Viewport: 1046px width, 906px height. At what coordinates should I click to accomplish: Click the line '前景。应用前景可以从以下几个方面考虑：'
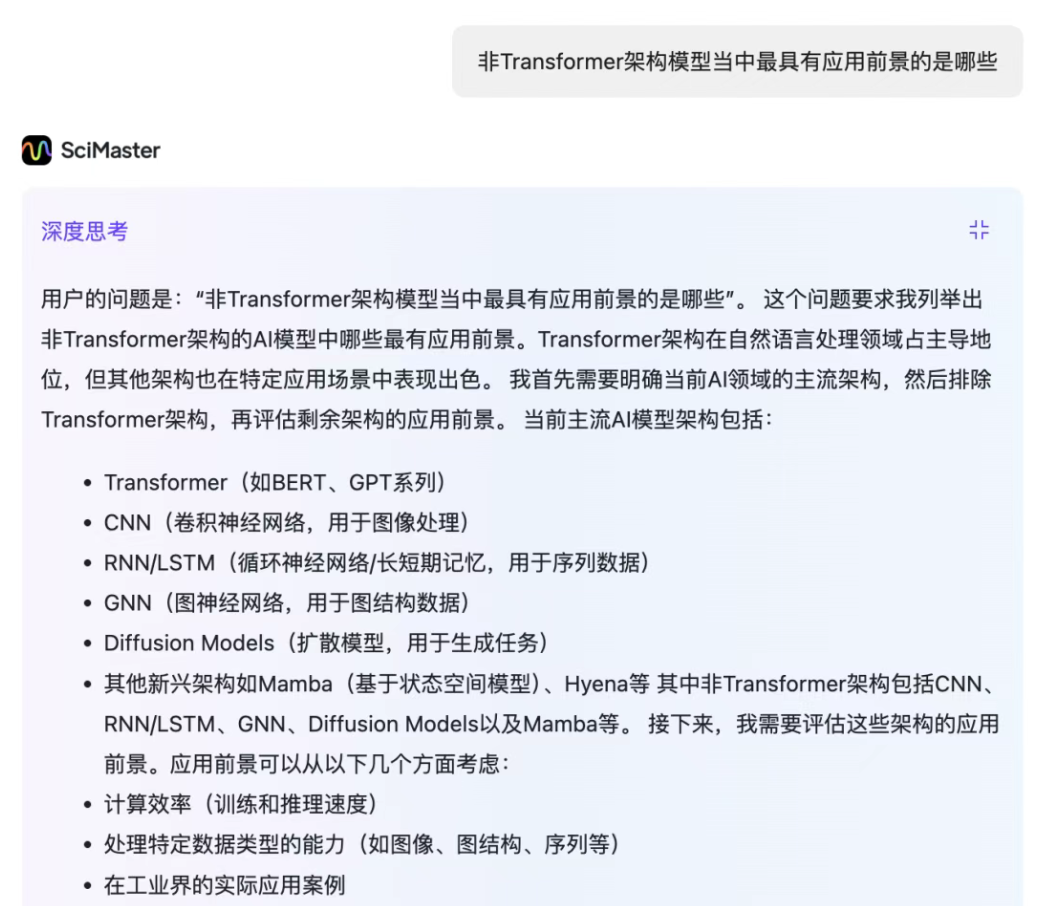tap(307, 764)
